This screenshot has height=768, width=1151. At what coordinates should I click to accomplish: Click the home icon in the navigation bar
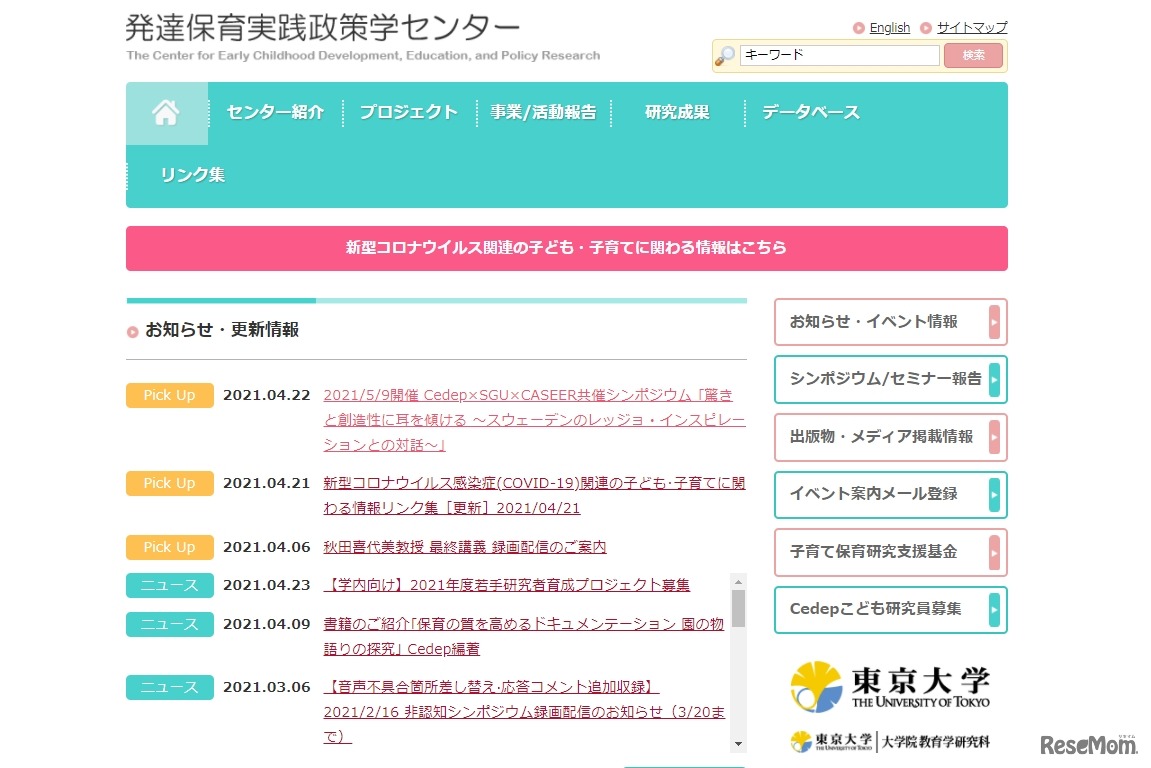(166, 112)
